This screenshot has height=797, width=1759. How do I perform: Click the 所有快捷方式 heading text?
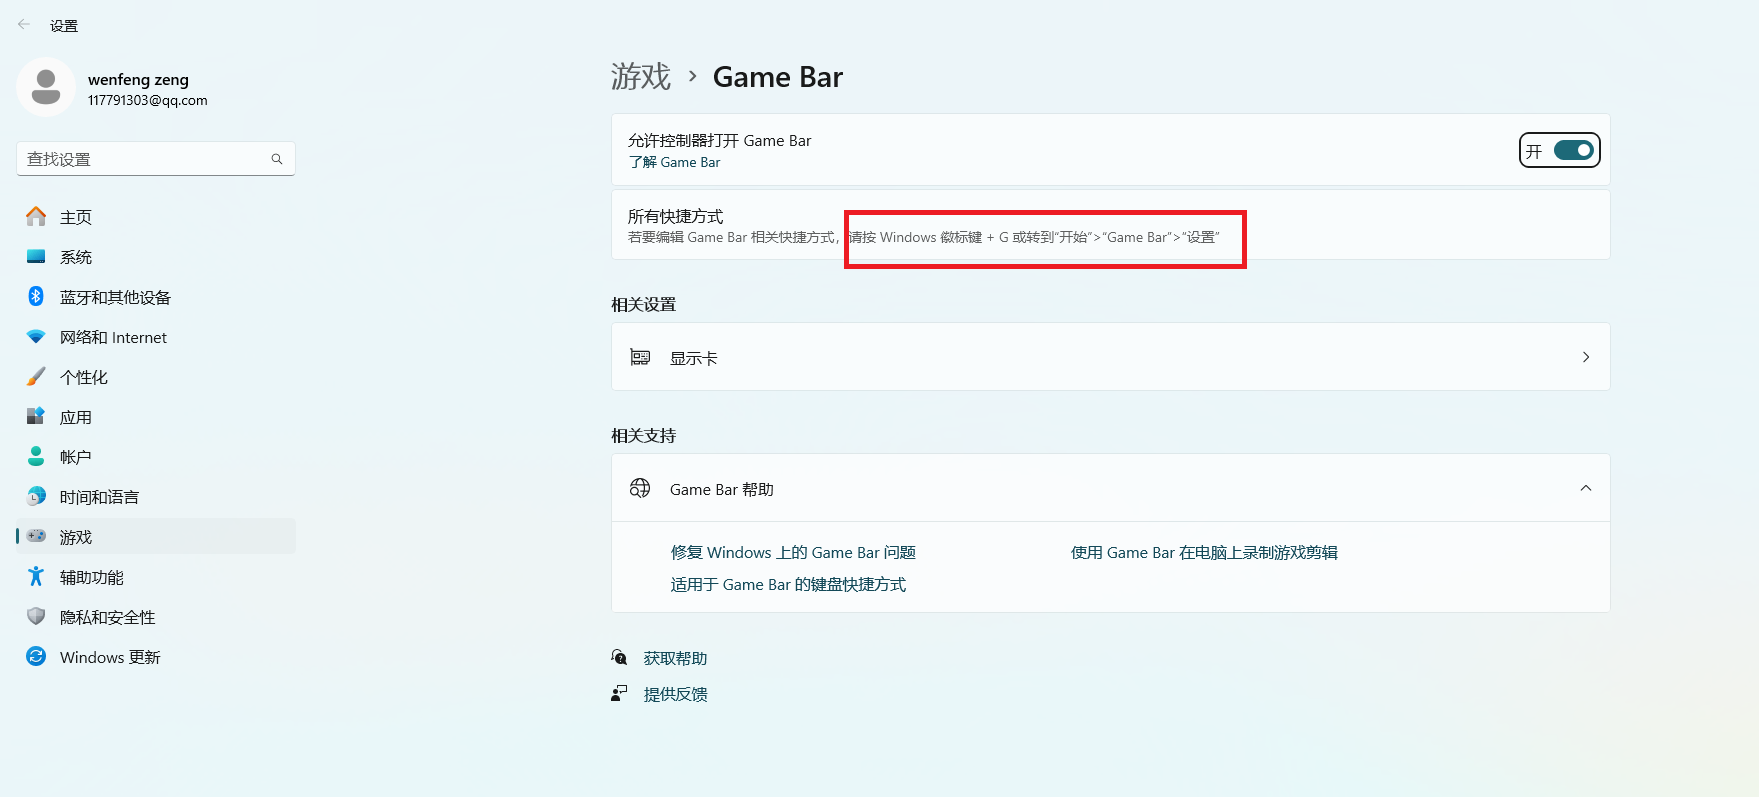675,216
